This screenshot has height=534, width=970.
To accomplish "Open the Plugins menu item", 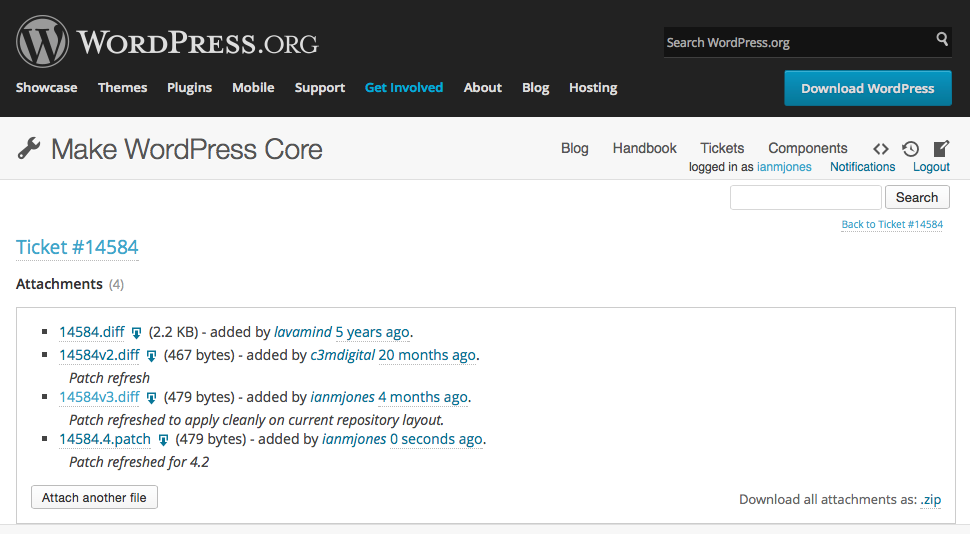I will coord(189,87).
